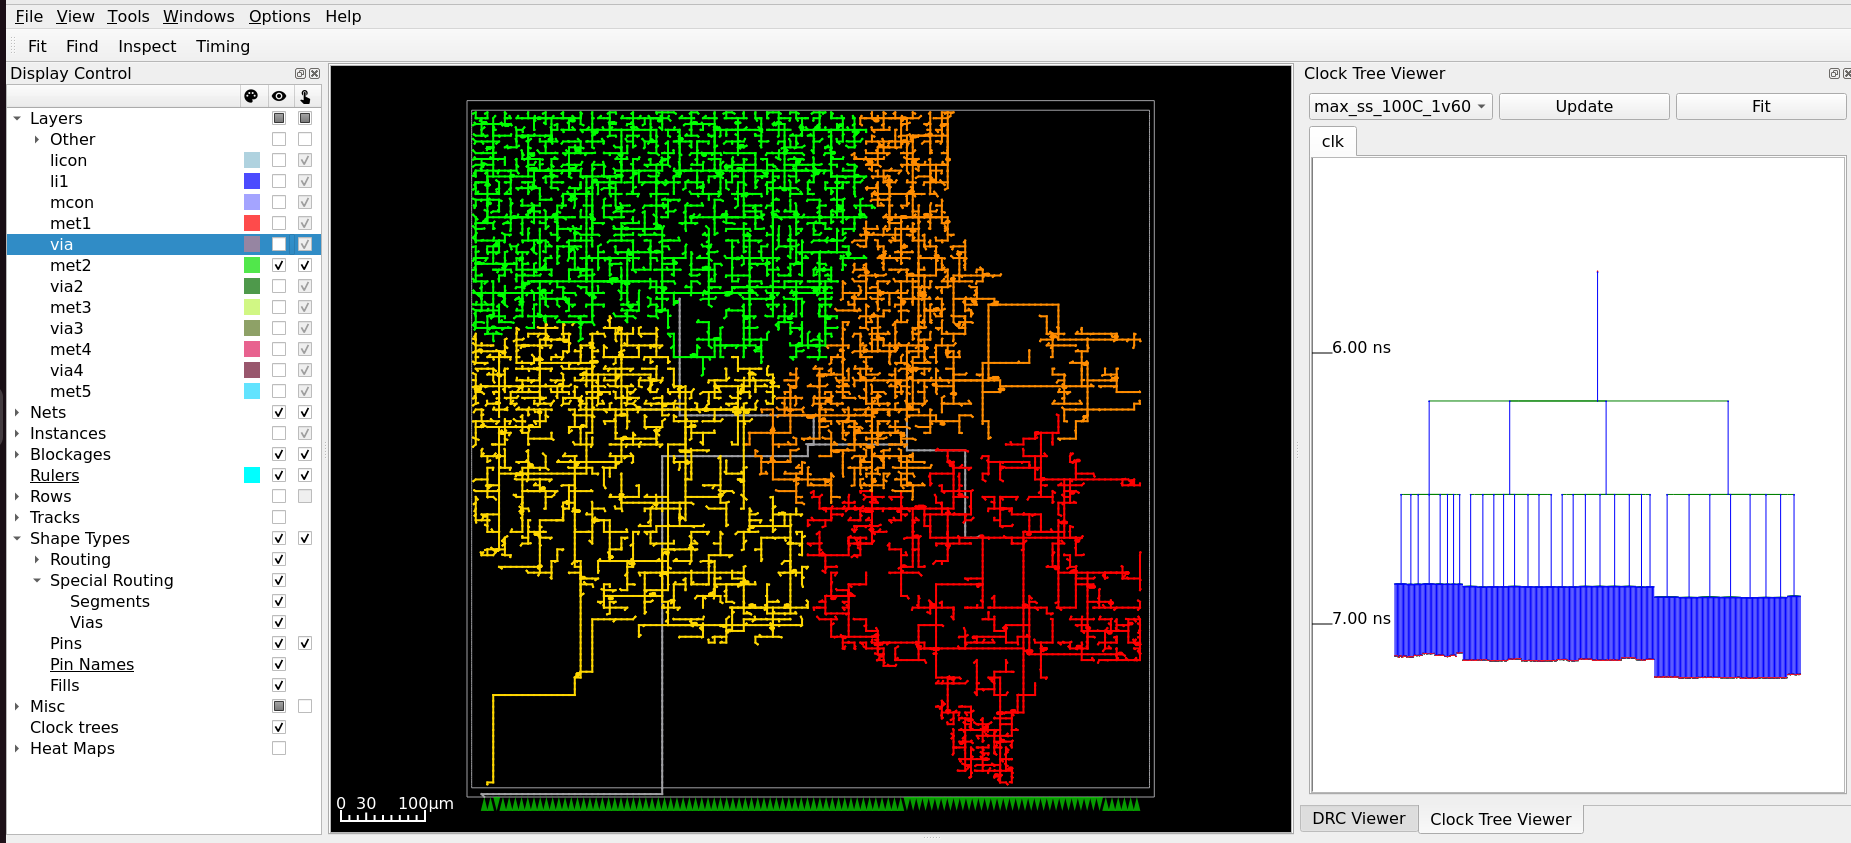Toggle Pin Names visibility checkbox
Image resolution: width=1851 pixels, height=843 pixels.
(x=279, y=664)
